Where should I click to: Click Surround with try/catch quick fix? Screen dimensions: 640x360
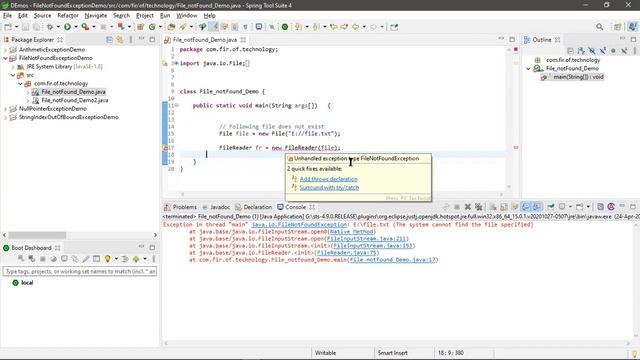click(329, 188)
